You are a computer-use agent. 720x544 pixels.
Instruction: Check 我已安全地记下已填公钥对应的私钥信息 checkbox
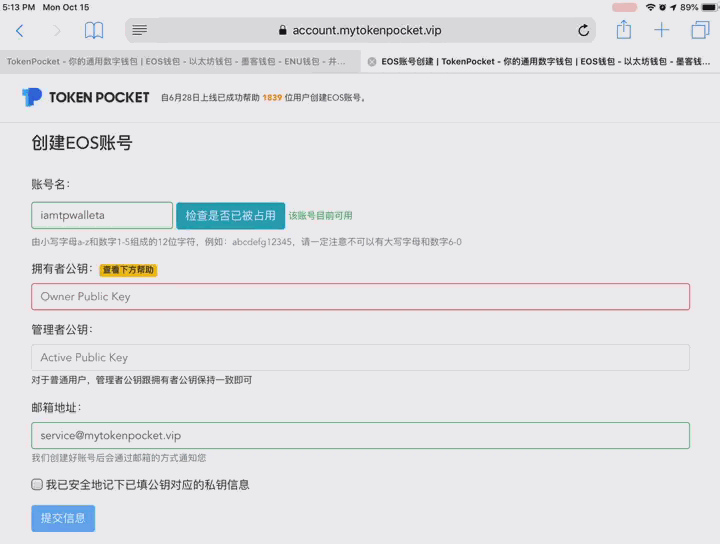[37, 484]
